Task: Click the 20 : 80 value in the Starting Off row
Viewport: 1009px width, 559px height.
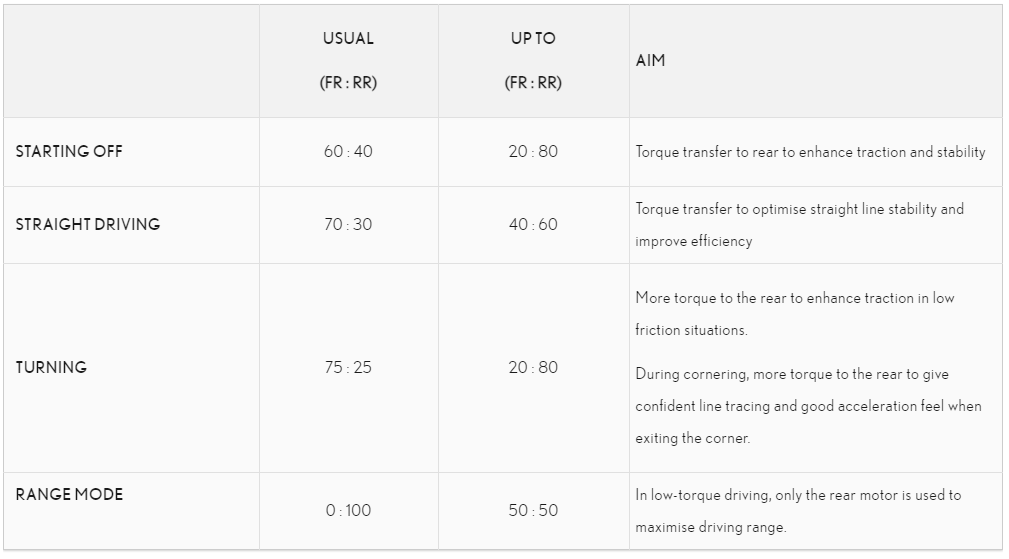Action: [x=533, y=152]
